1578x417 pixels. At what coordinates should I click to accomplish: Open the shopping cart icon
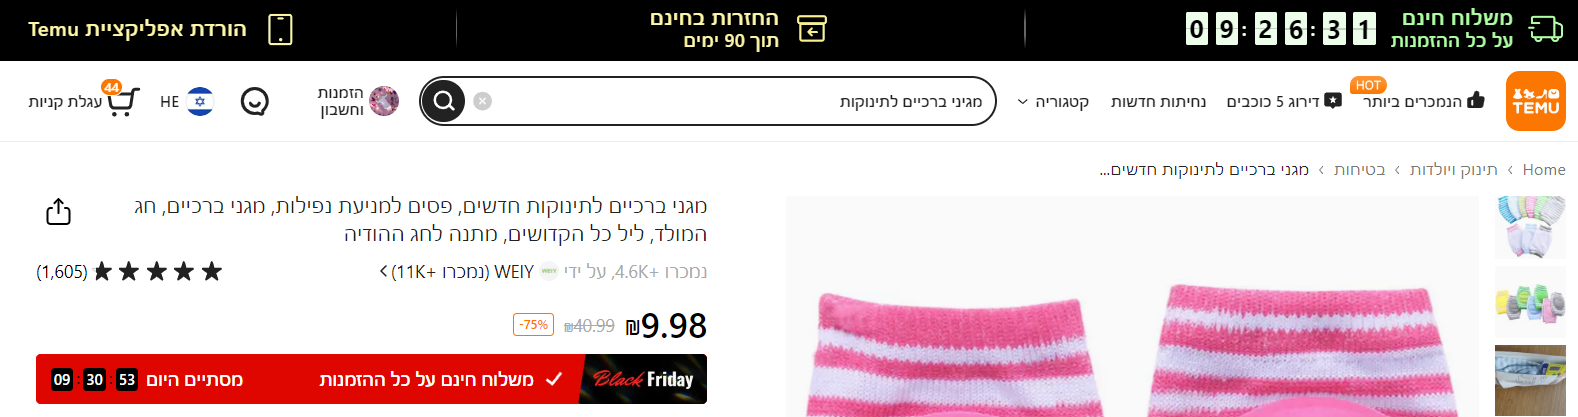pos(122,101)
